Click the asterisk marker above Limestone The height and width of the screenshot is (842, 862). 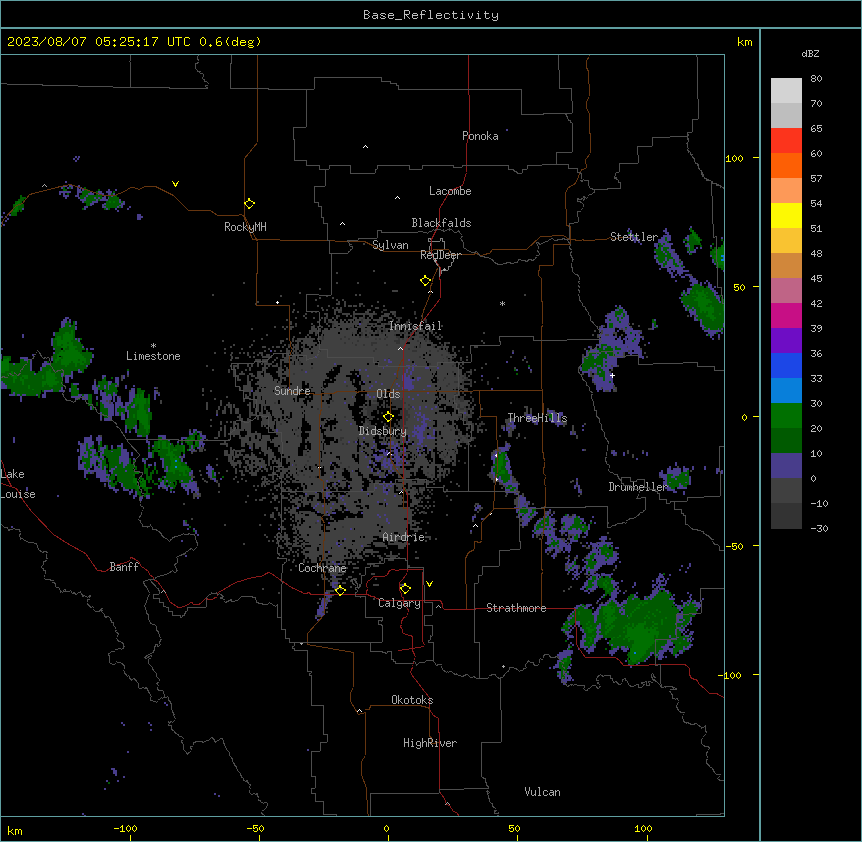pyautogui.click(x=153, y=346)
